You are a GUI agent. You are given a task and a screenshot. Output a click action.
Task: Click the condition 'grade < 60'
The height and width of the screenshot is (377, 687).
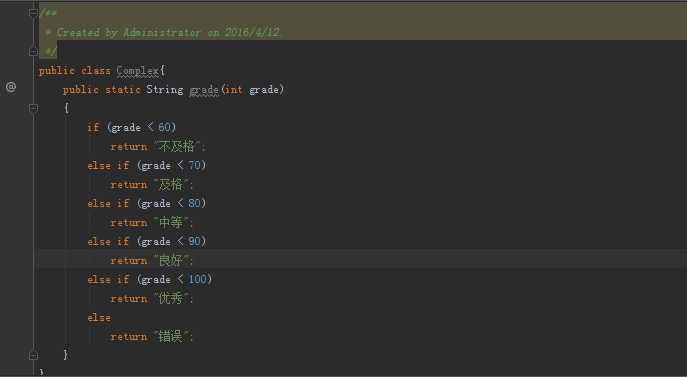pos(142,128)
